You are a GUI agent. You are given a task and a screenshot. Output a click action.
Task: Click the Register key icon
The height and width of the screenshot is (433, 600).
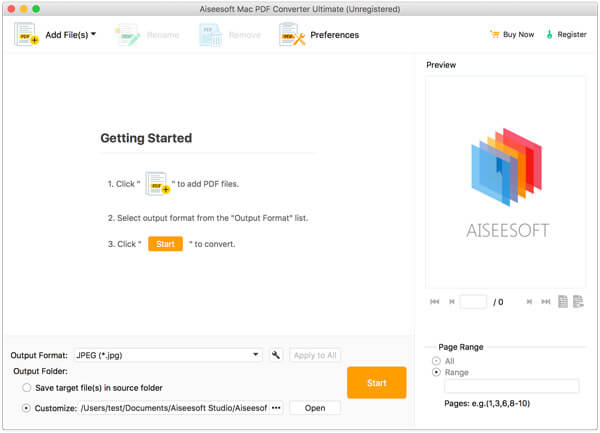point(549,34)
